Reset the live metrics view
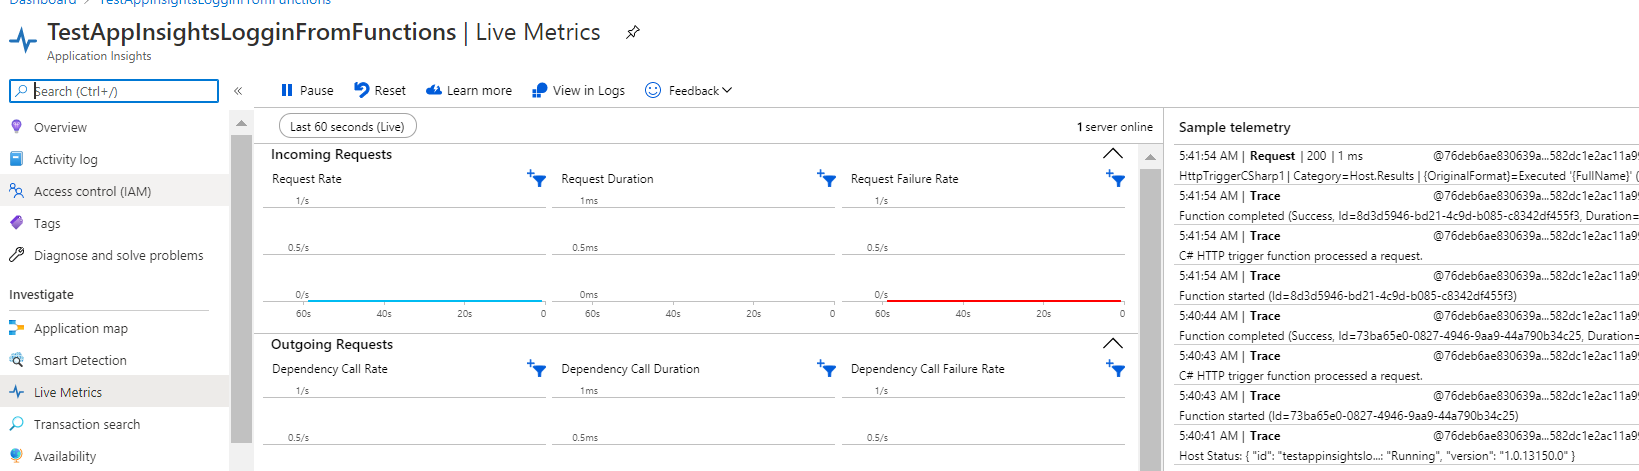 pyautogui.click(x=380, y=90)
